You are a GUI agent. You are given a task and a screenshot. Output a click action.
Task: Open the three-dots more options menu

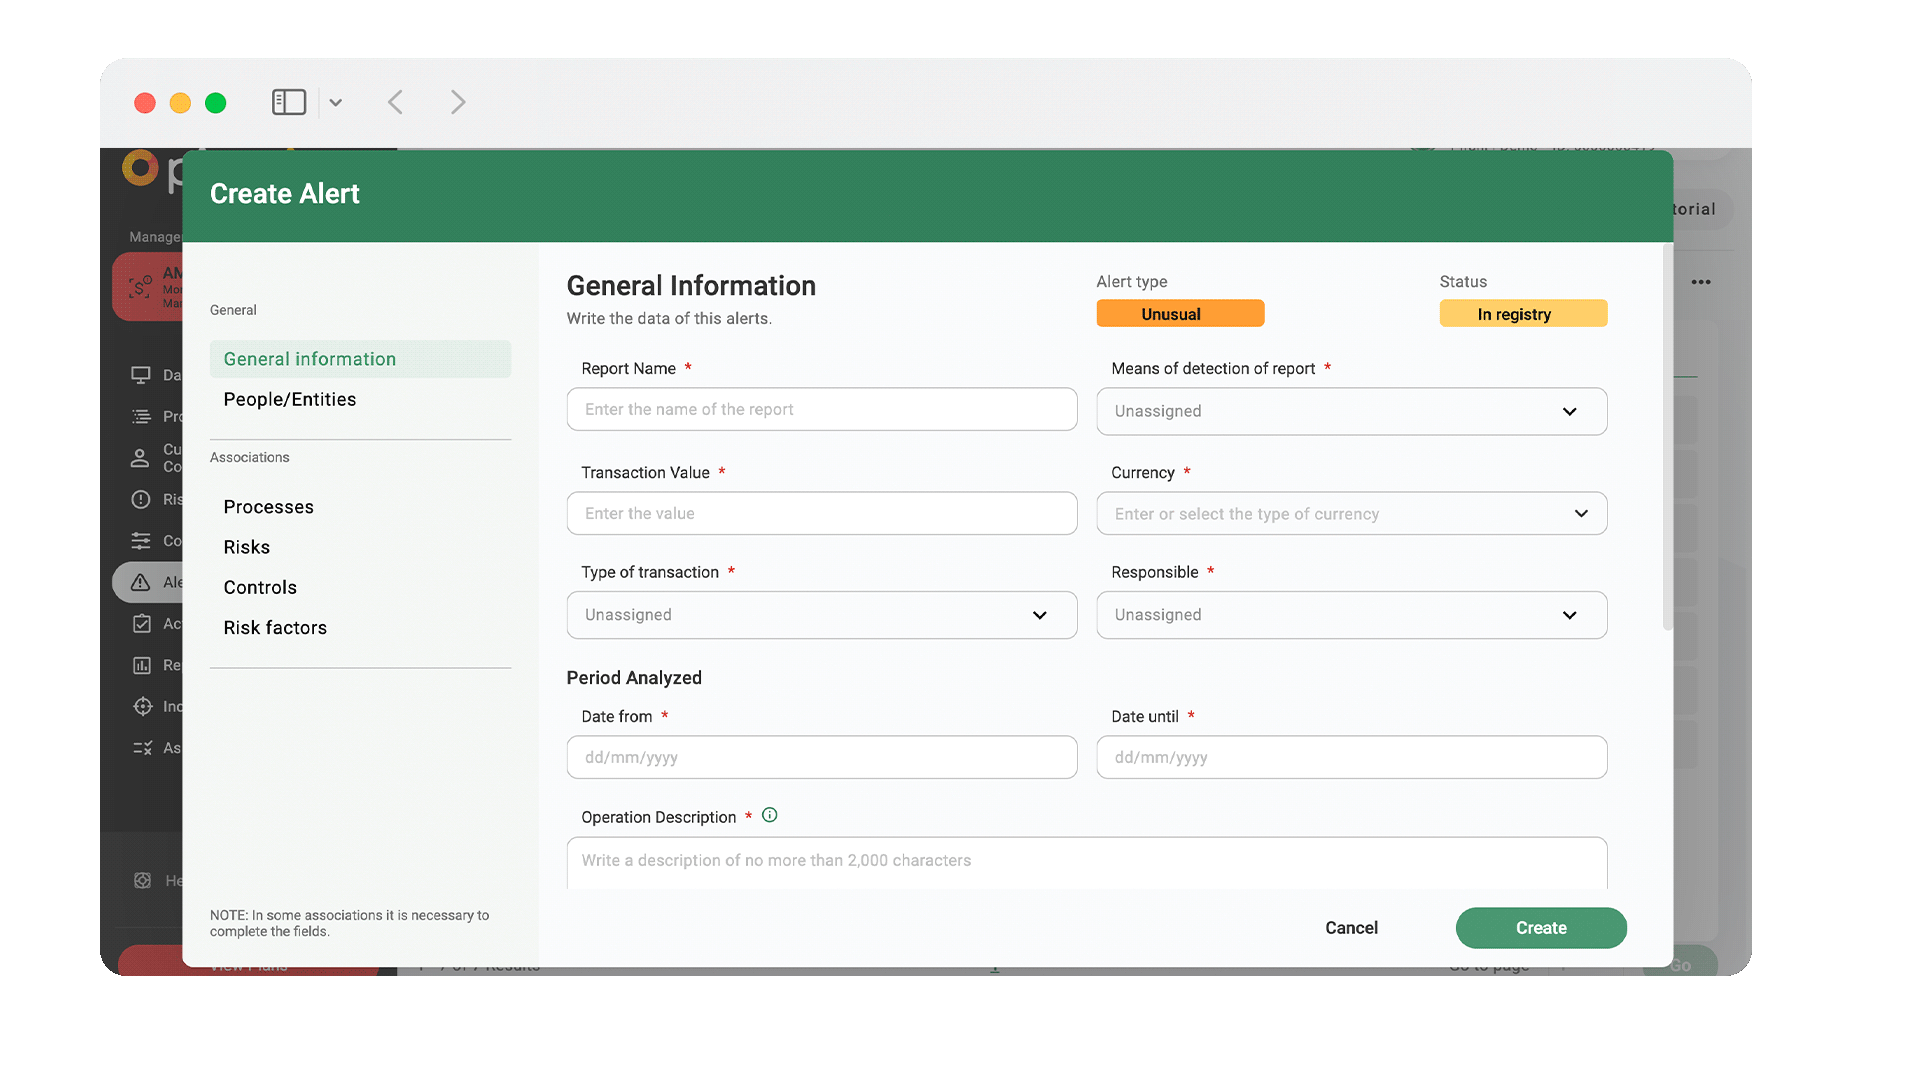point(1700,282)
